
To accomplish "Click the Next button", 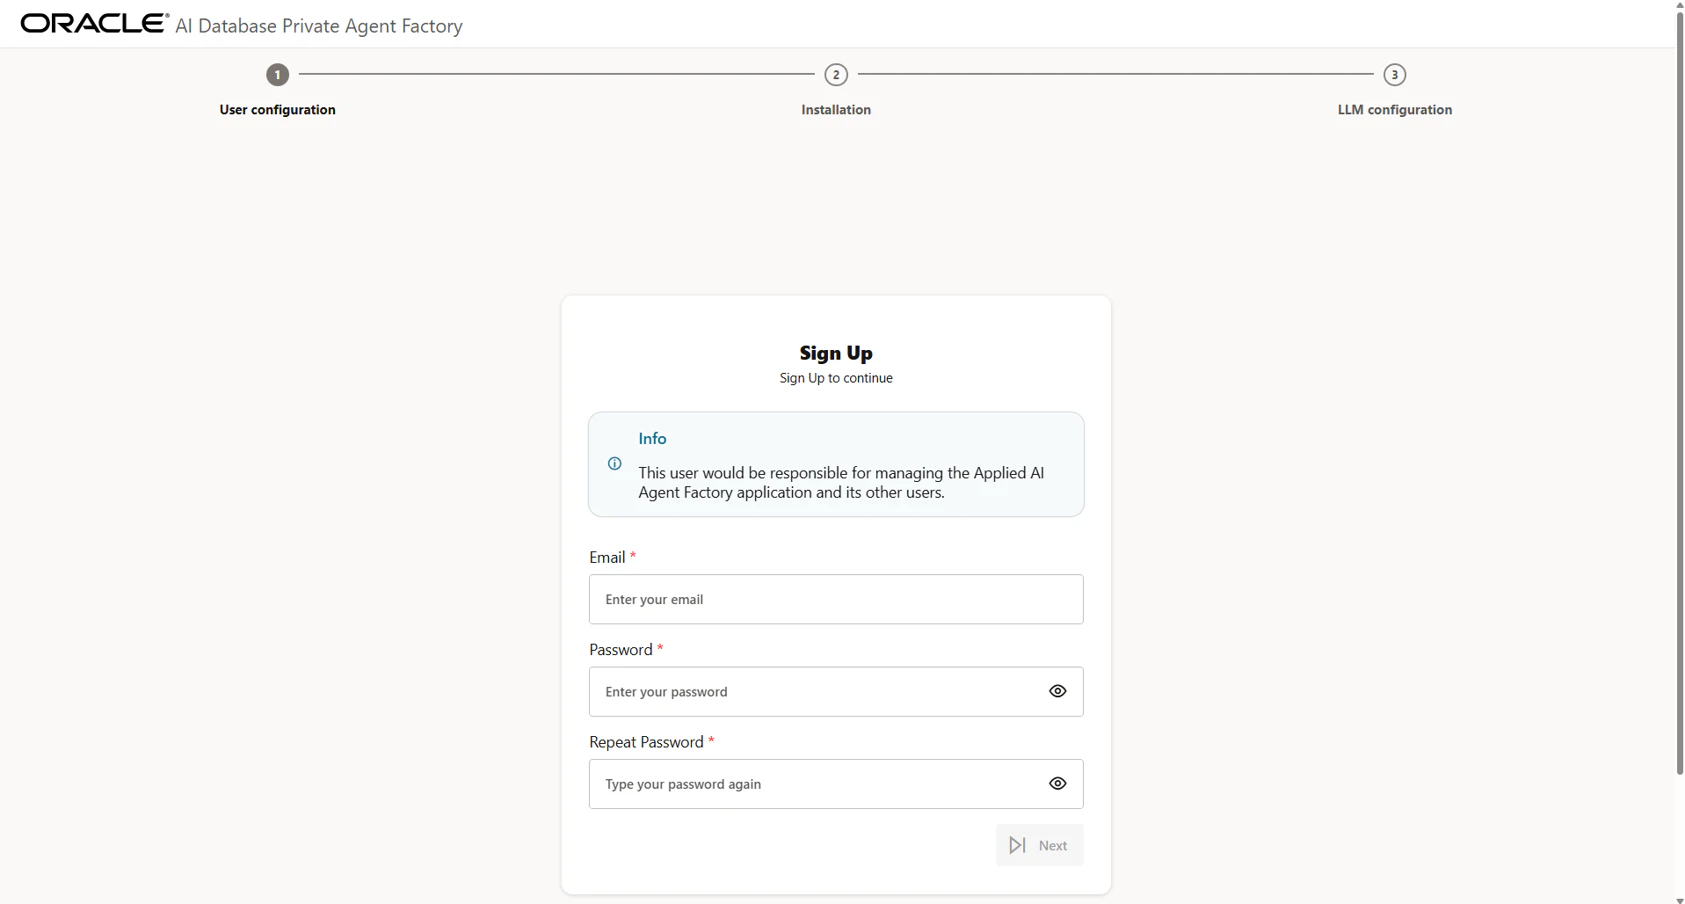I will click(1039, 845).
